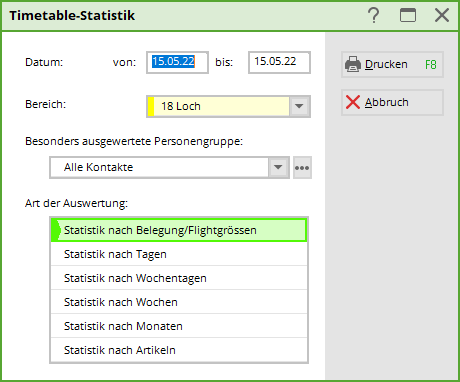
Task: Cancel with the Abbruch button
Action: (x=392, y=102)
